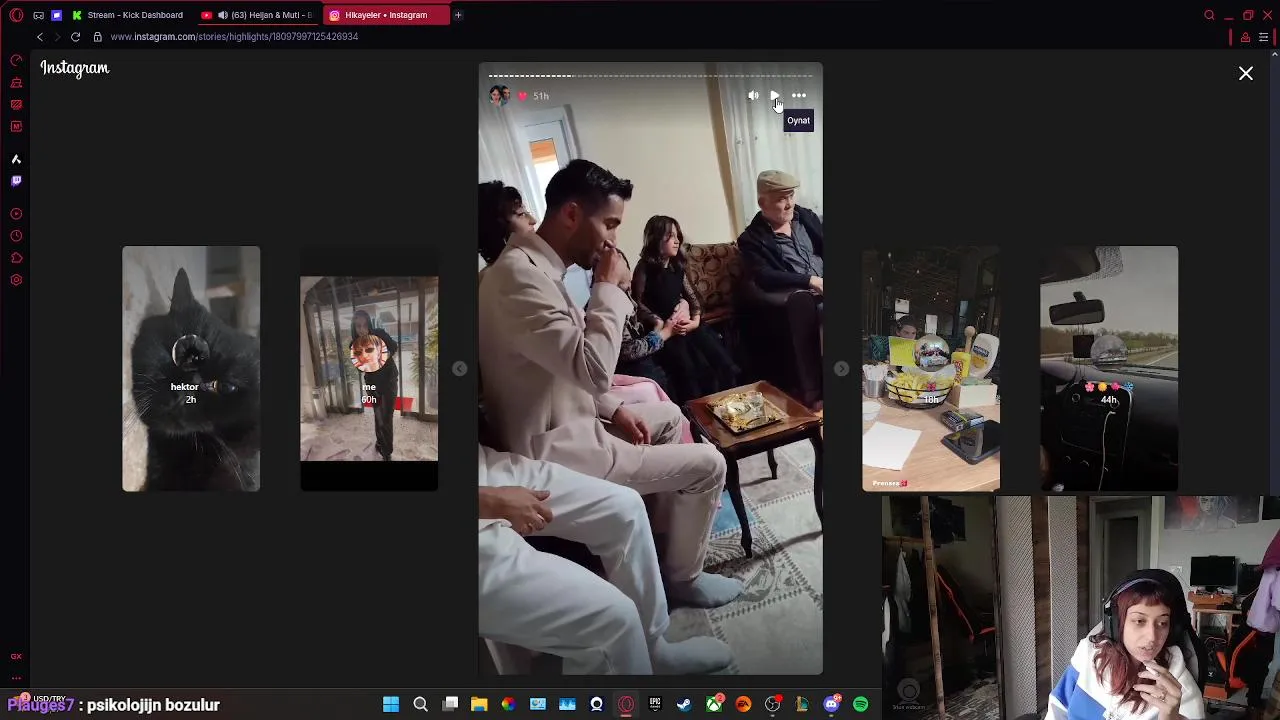The height and width of the screenshot is (720, 1280).
Task: Open Settings gear icon in sidebar
Action: (x=16, y=280)
